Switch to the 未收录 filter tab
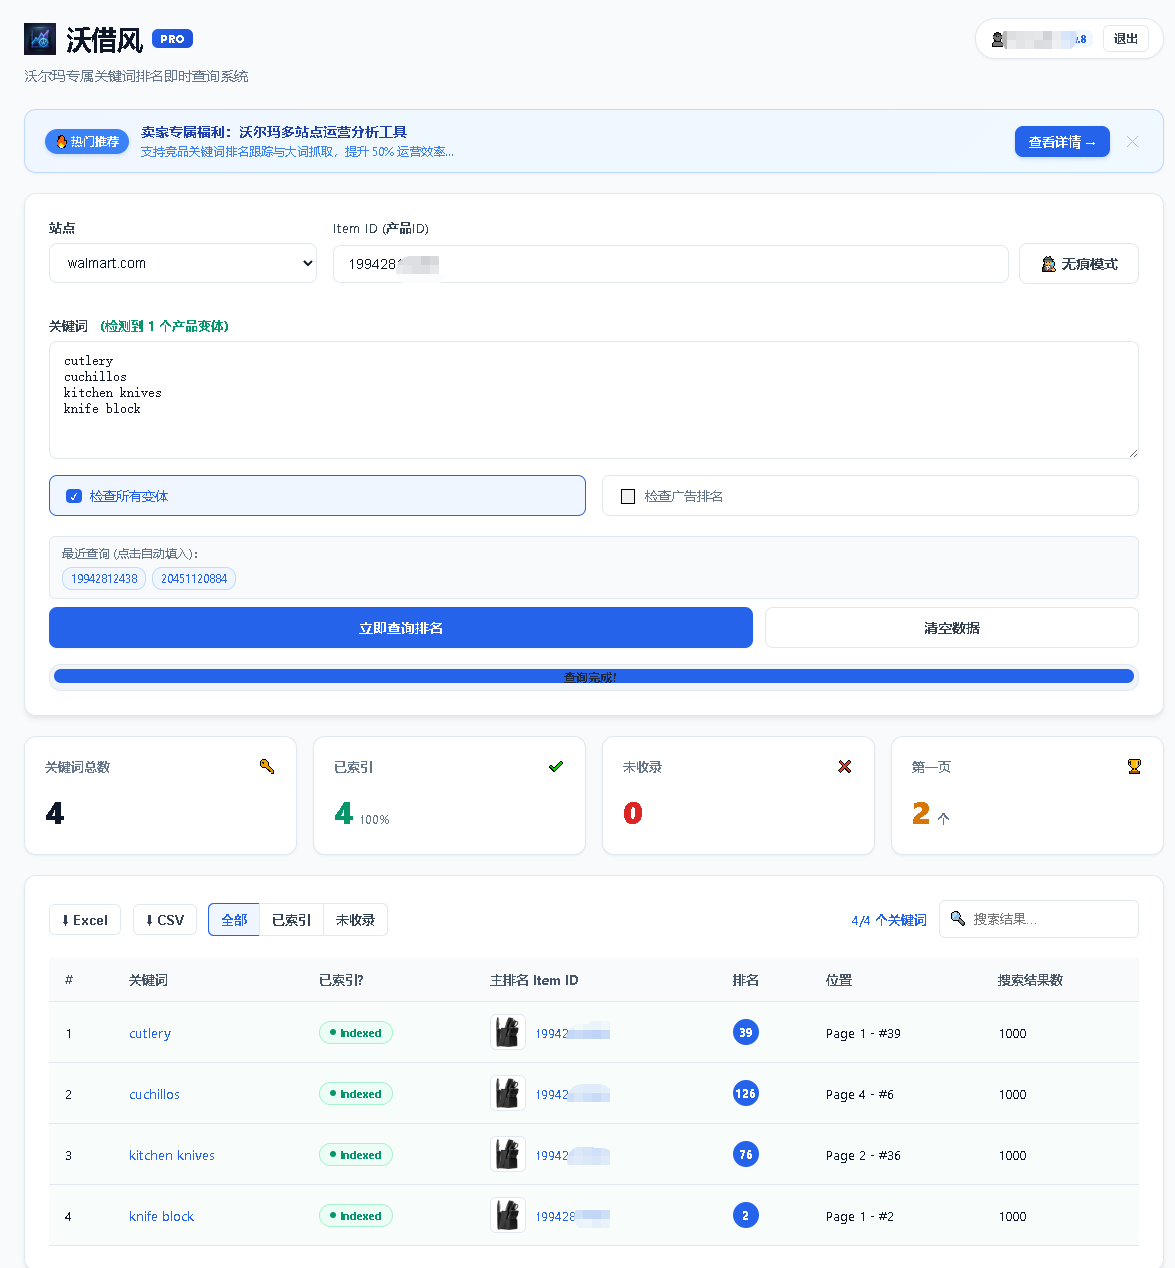 point(355,920)
